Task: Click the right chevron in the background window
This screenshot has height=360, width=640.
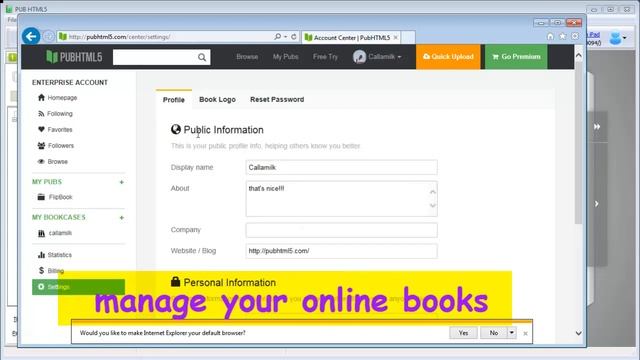Action: tap(597, 204)
